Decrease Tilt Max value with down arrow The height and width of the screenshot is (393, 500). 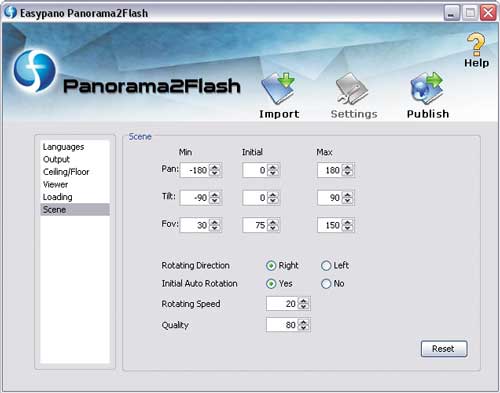[x=347, y=201]
